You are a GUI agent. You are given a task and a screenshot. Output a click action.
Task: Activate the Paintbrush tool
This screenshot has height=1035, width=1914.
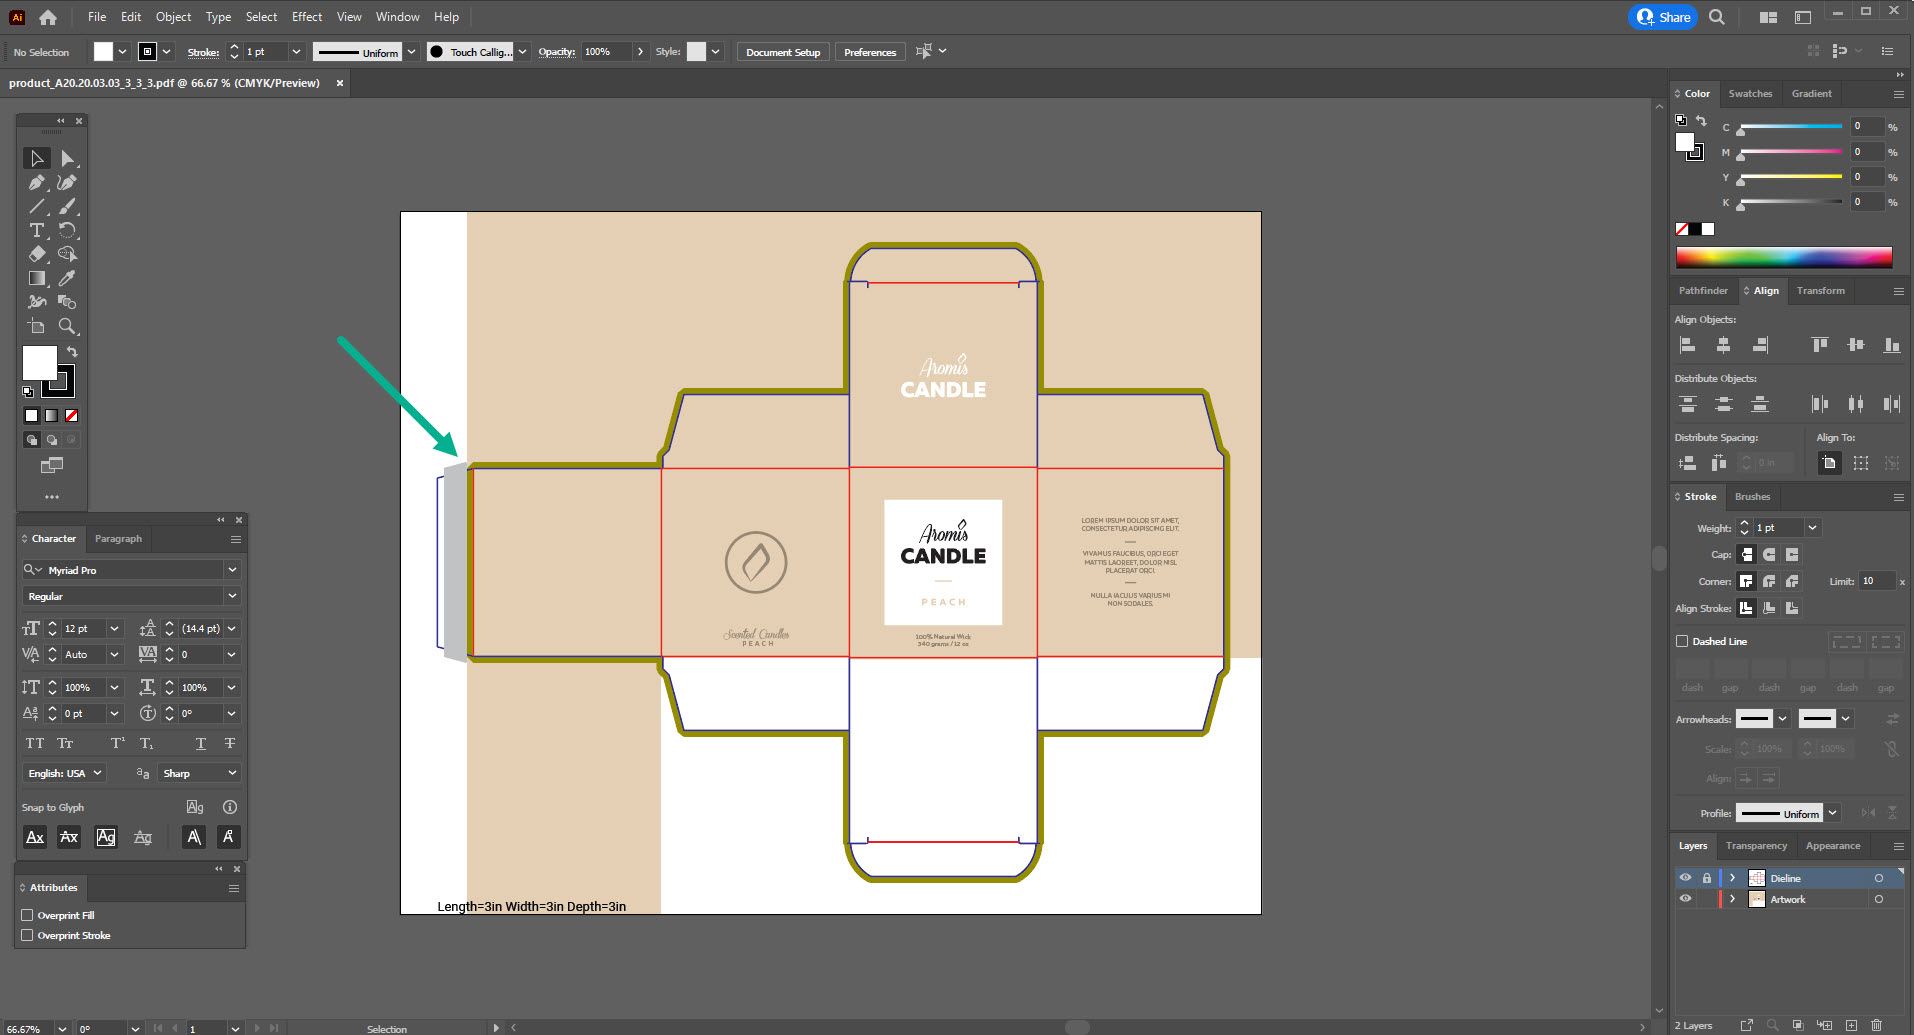click(67, 206)
